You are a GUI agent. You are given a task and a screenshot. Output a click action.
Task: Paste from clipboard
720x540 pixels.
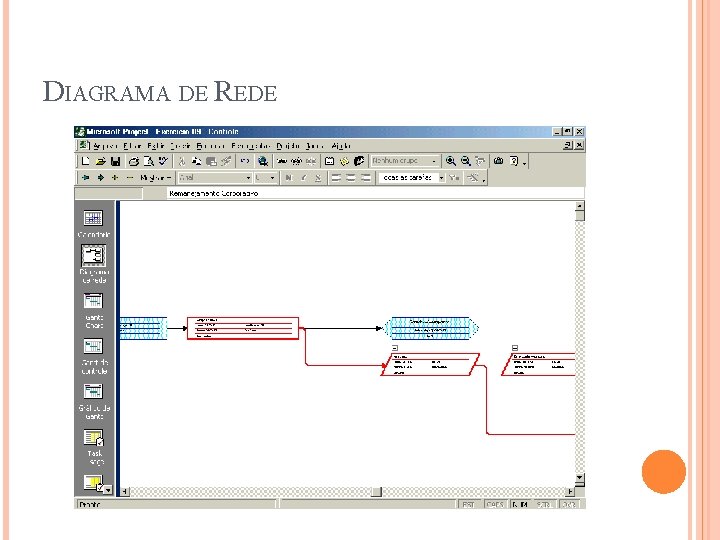click(211, 161)
